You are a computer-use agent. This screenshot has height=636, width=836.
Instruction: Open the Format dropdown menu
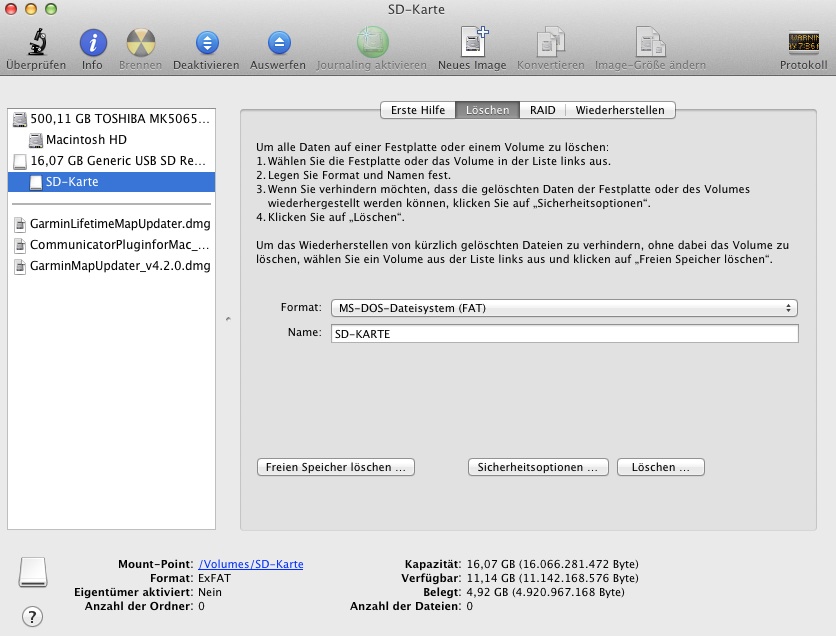[x=564, y=308]
